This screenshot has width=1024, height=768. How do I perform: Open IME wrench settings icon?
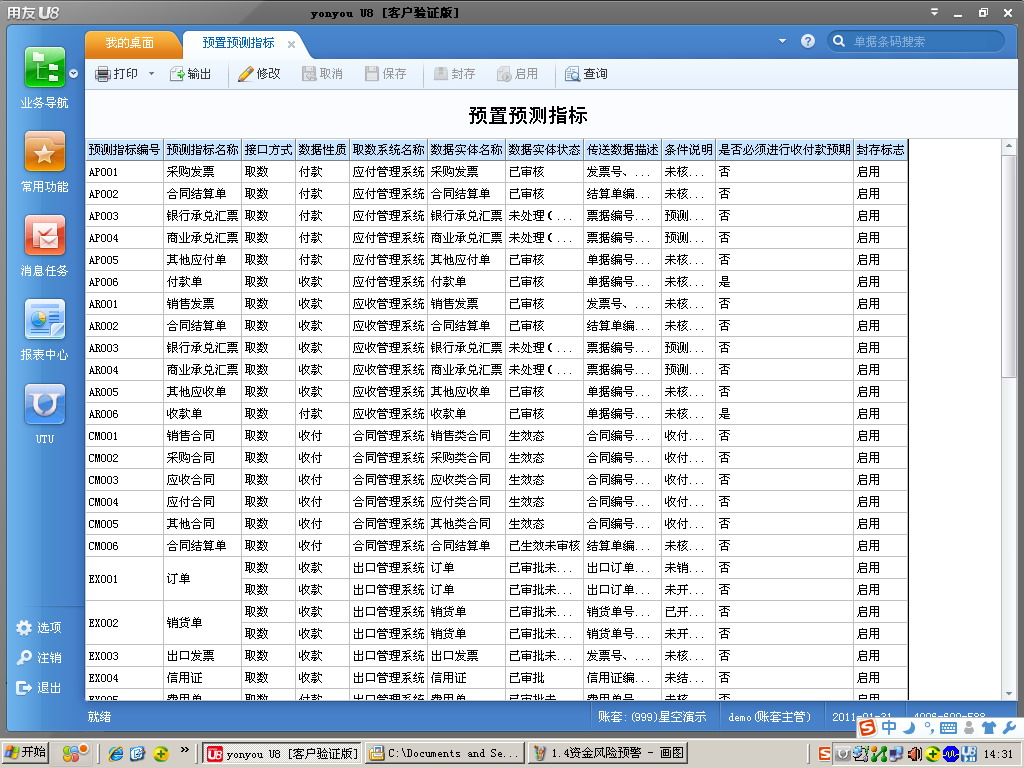(x=1008, y=728)
